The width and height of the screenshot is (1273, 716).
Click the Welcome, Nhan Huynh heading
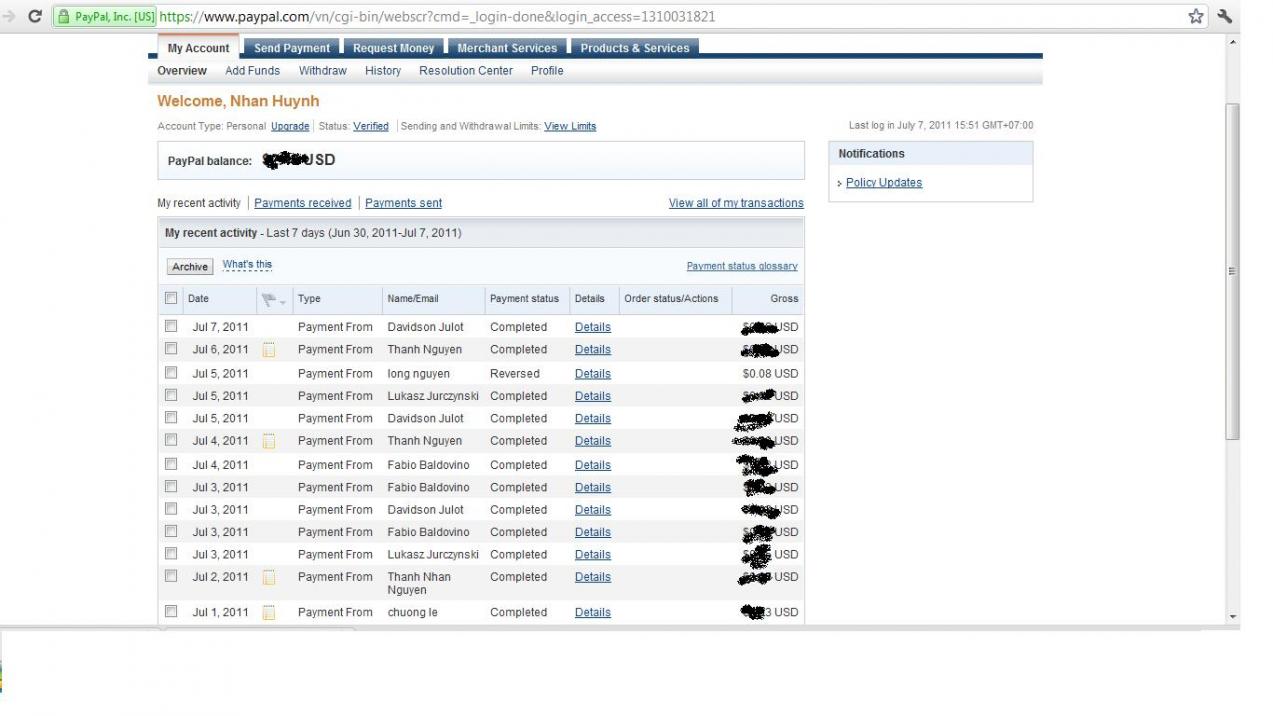(x=238, y=101)
